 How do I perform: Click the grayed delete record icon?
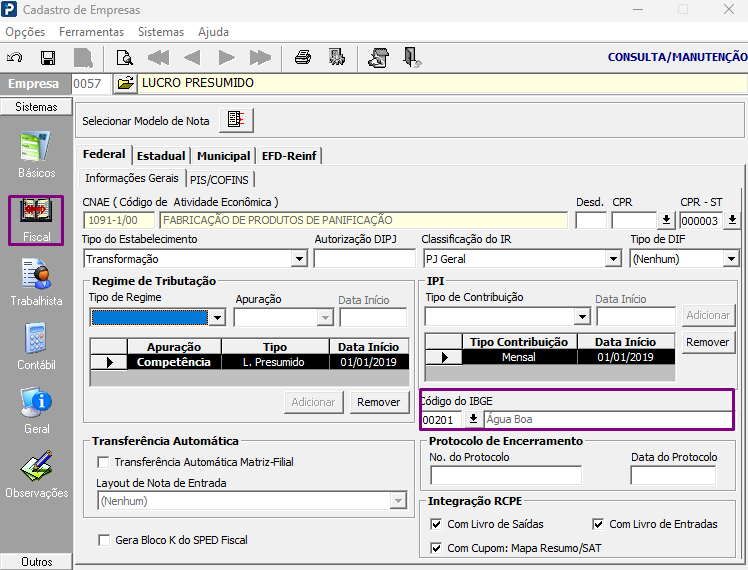[83, 58]
